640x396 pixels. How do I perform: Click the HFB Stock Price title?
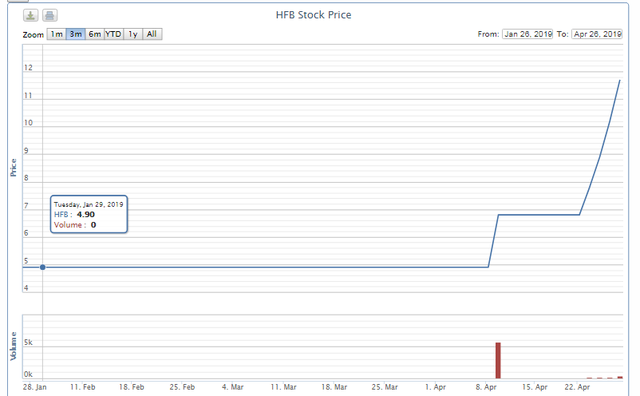[x=313, y=15]
